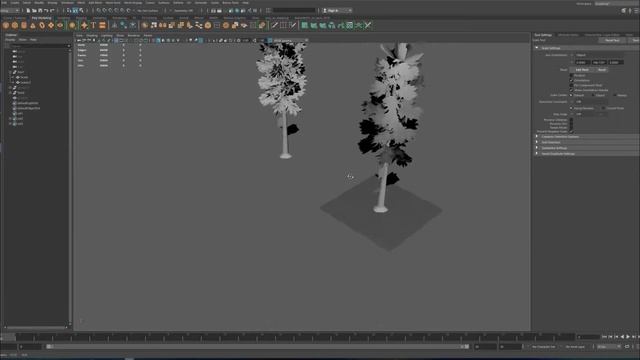Open the menu set dropdown

pyautogui.click(x=10, y=11)
